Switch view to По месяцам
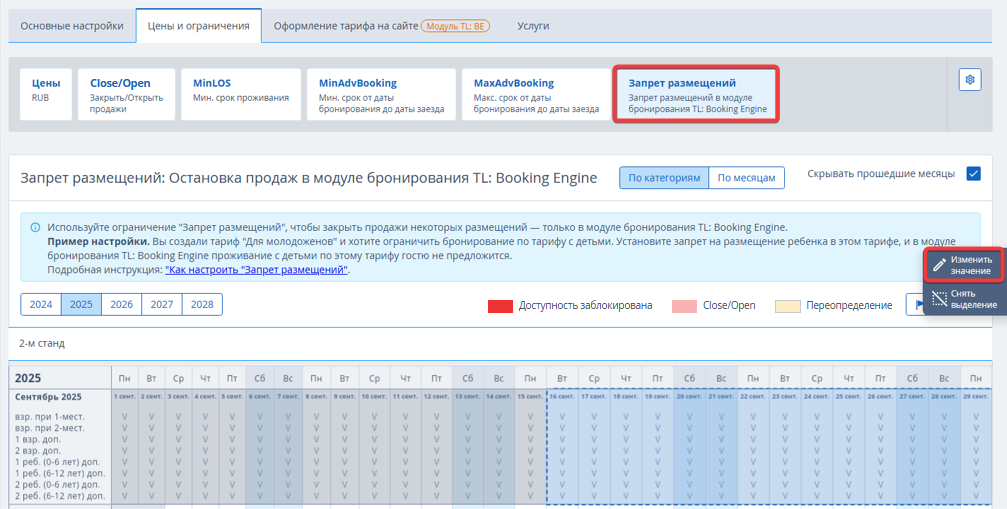This screenshot has height=509, width=1007. (x=746, y=178)
